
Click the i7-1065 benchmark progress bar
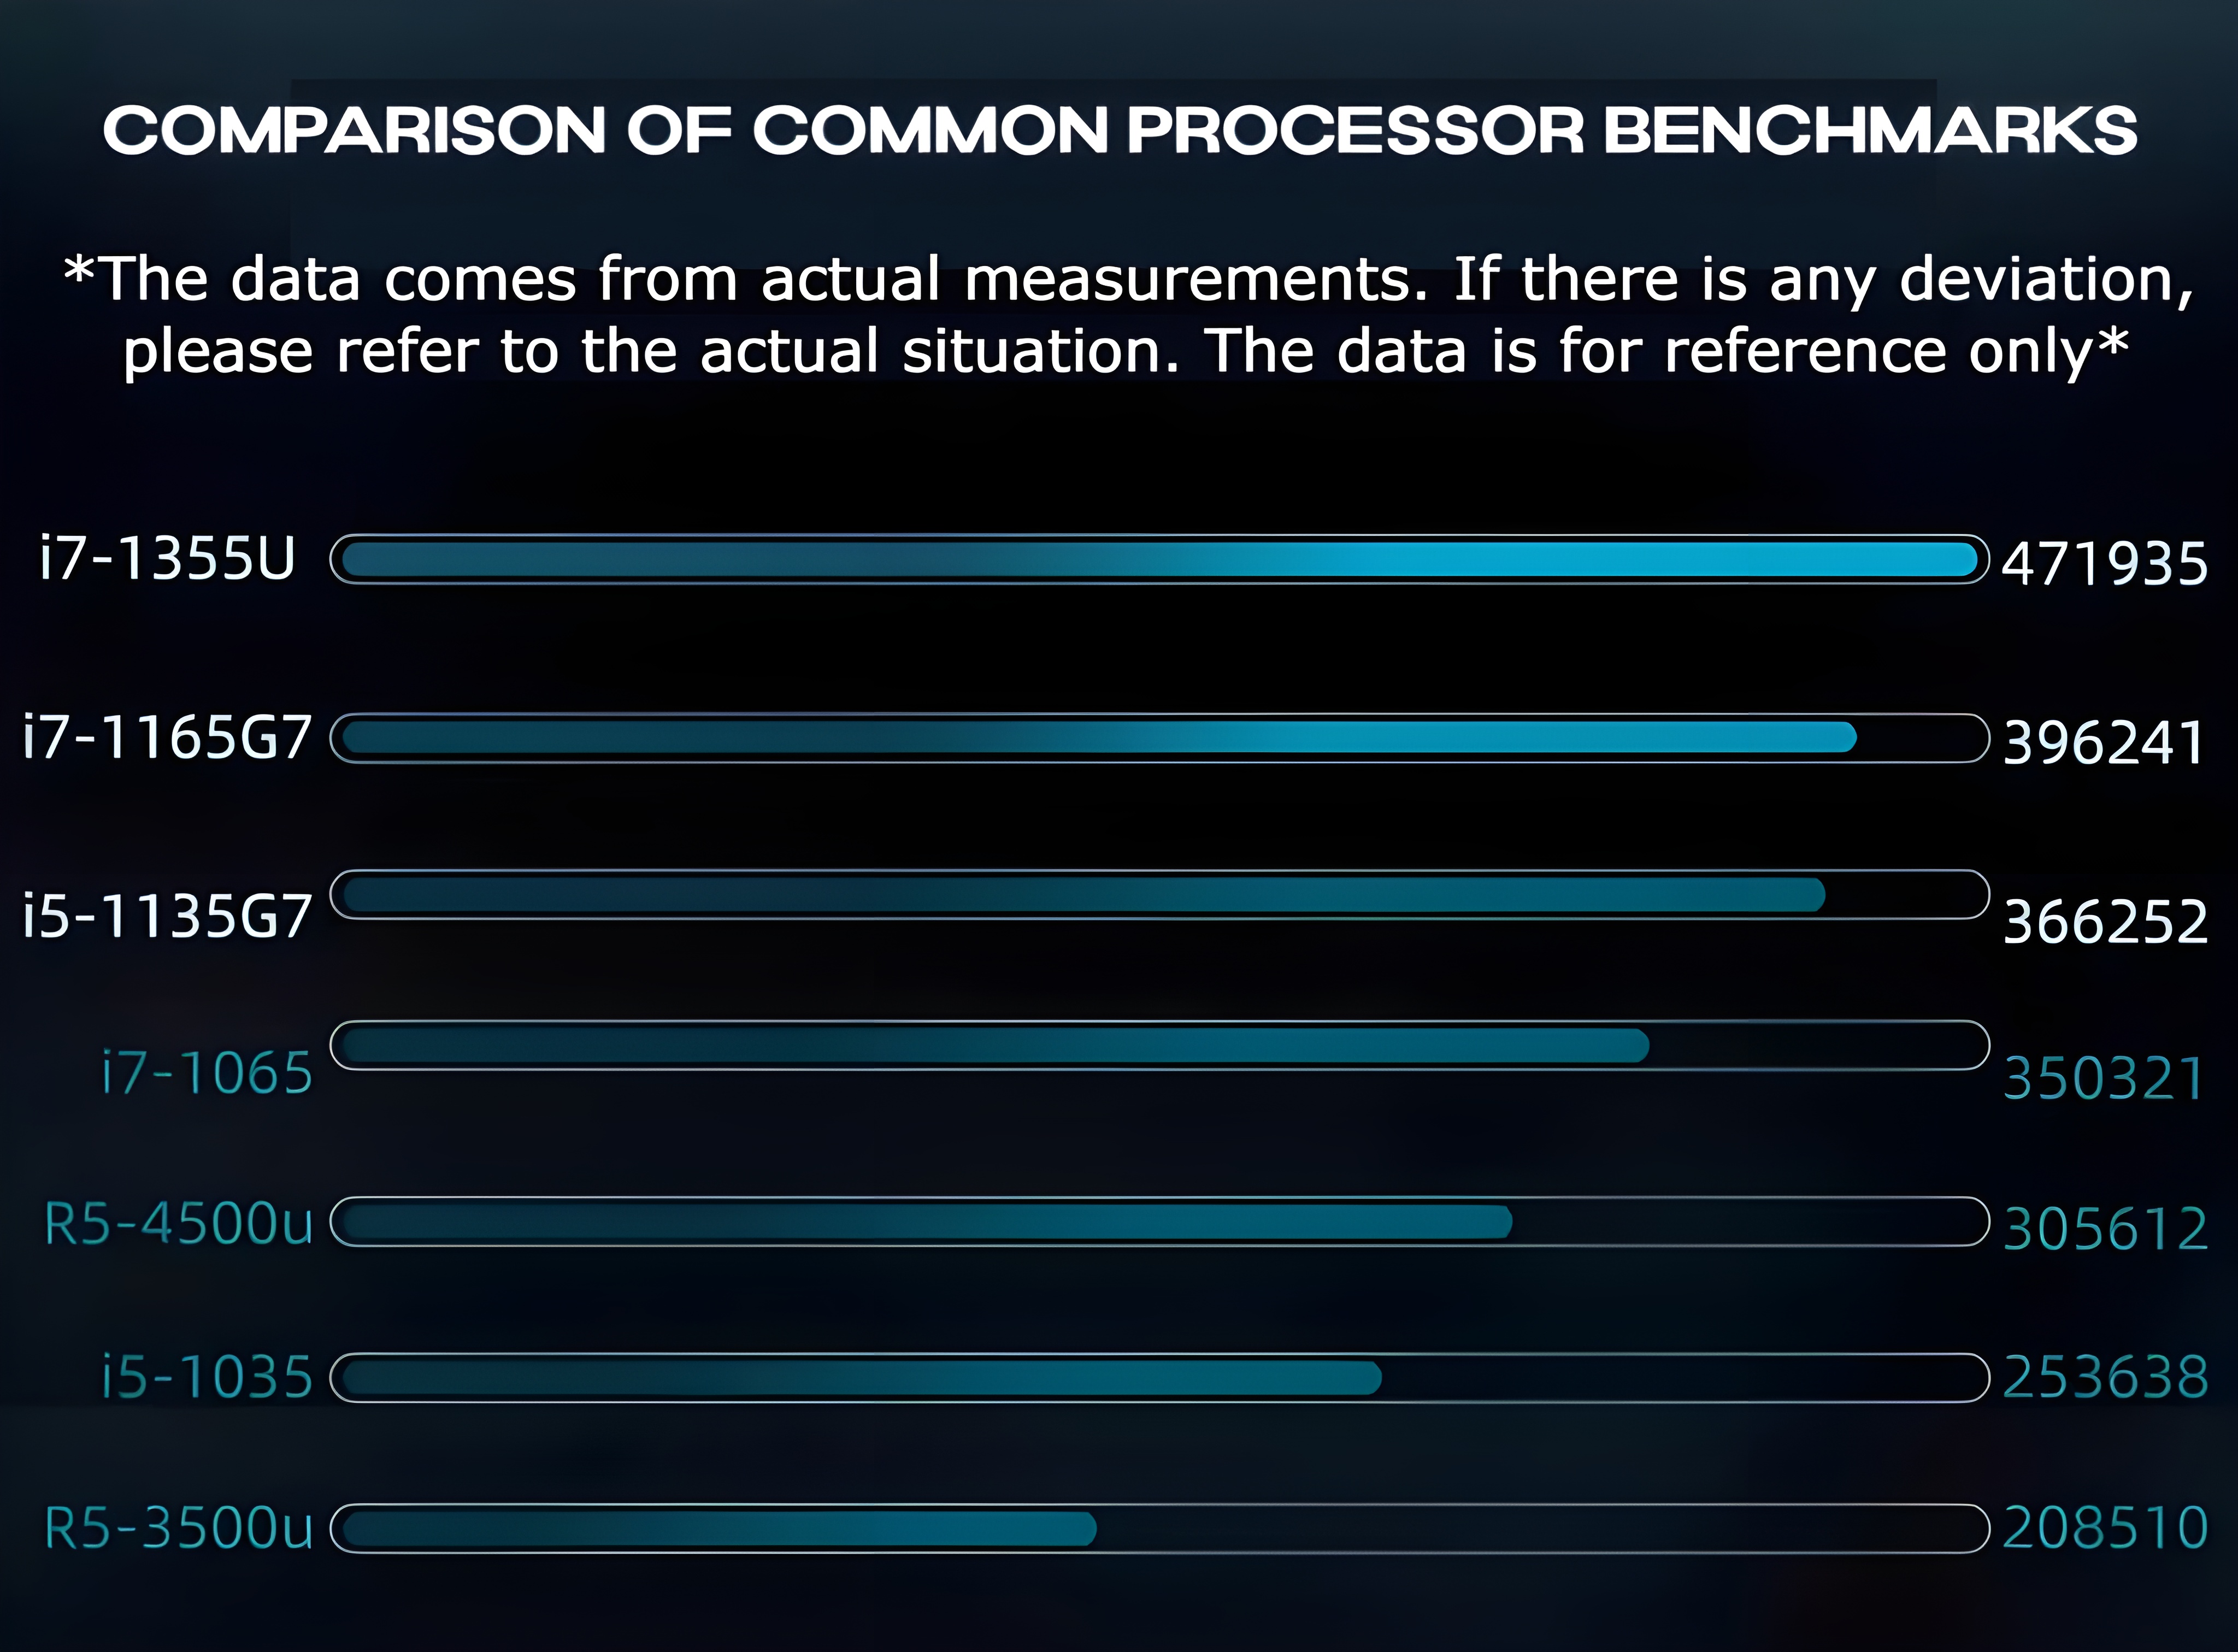coord(1159,1046)
